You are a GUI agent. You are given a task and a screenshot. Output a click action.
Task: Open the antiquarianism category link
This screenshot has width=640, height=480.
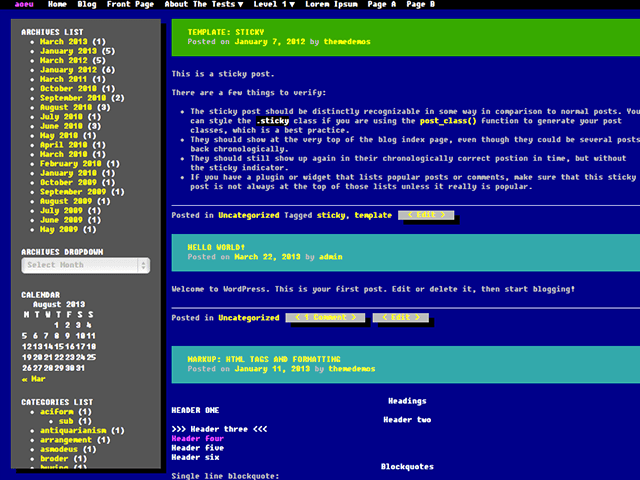coord(73,431)
